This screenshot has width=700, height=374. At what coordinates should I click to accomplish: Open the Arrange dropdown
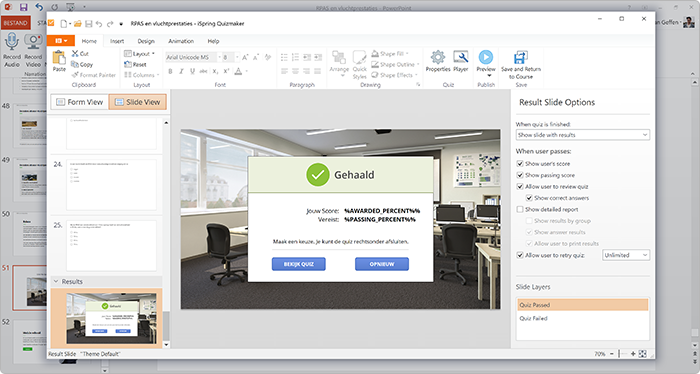pyautogui.click(x=339, y=63)
